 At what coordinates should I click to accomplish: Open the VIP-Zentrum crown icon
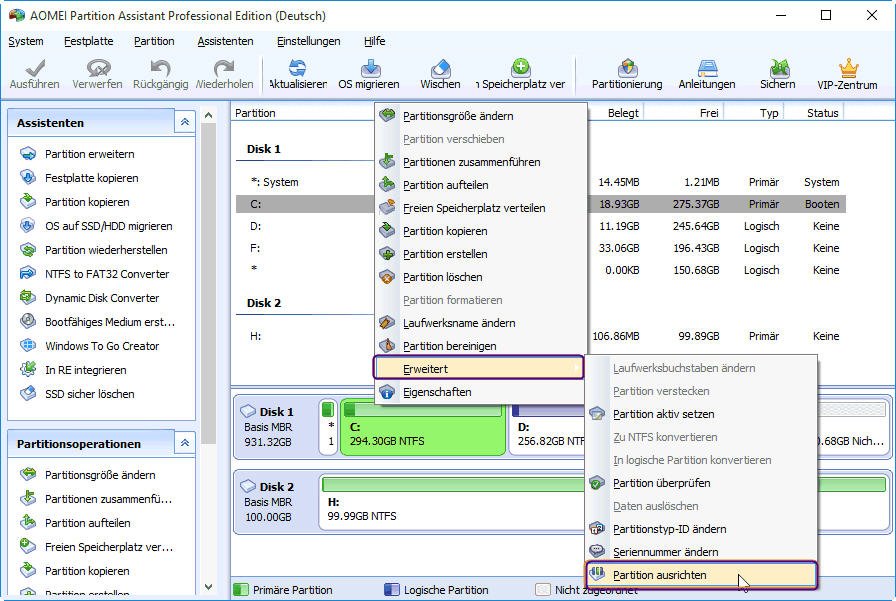point(849,68)
